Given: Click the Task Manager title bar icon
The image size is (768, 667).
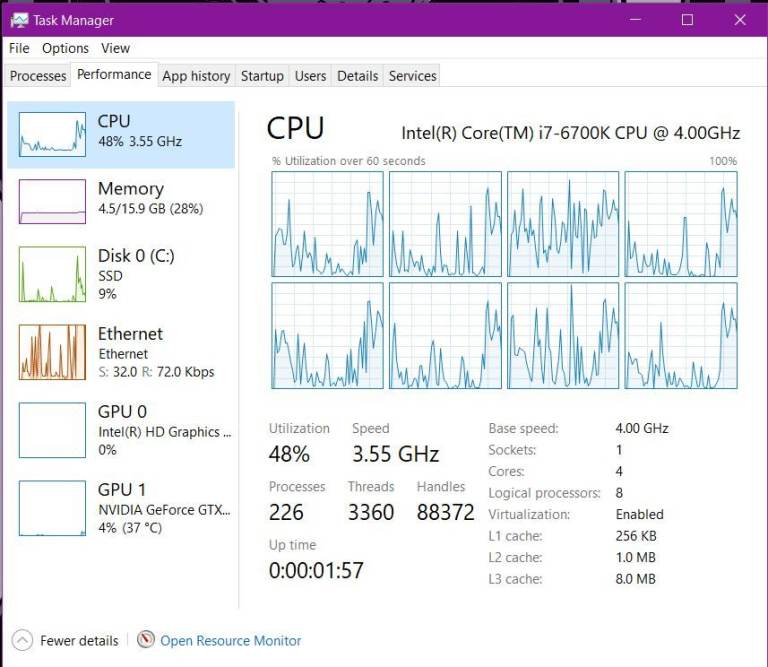Looking at the screenshot, I should point(19,20).
